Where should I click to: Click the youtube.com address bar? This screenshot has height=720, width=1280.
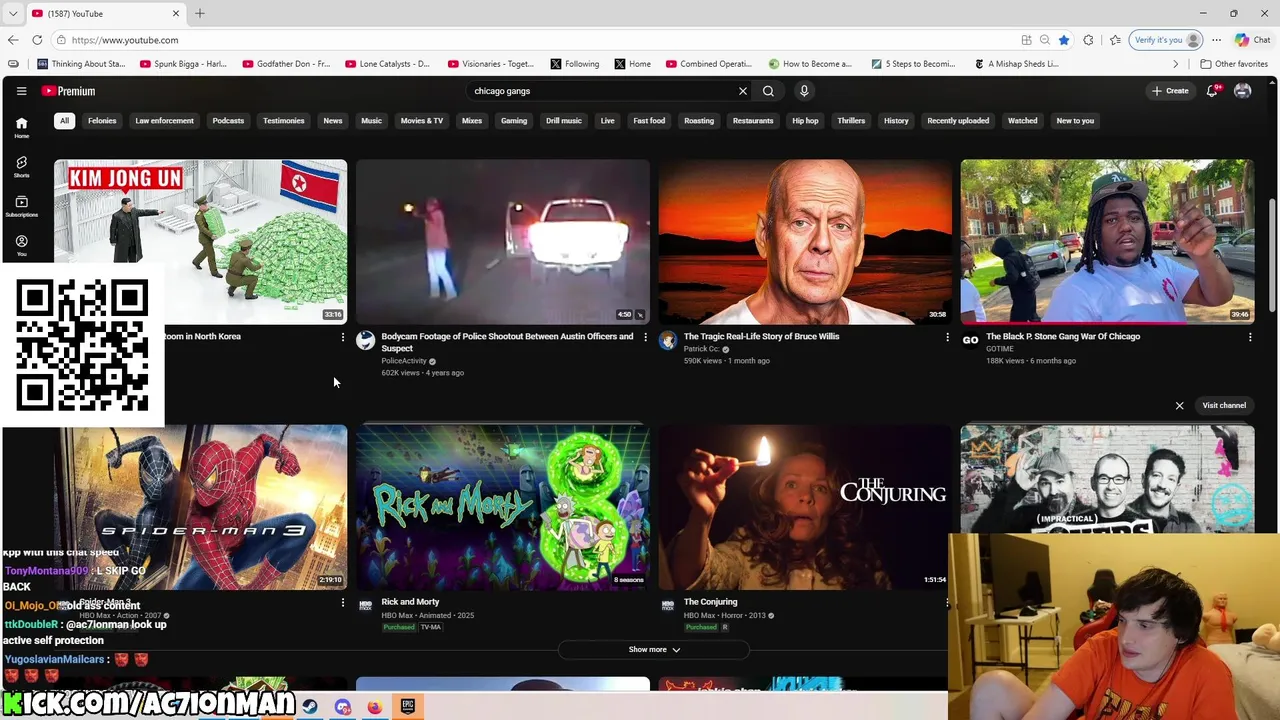click(540, 40)
